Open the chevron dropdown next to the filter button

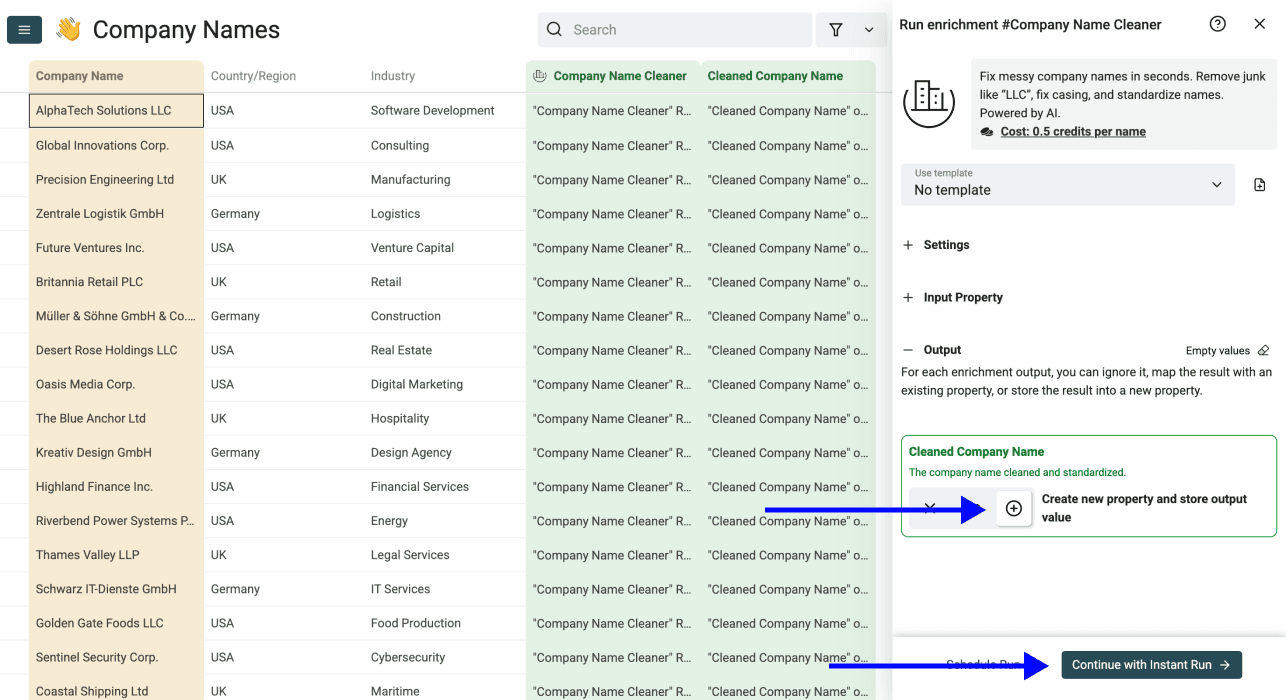point(869,30)
